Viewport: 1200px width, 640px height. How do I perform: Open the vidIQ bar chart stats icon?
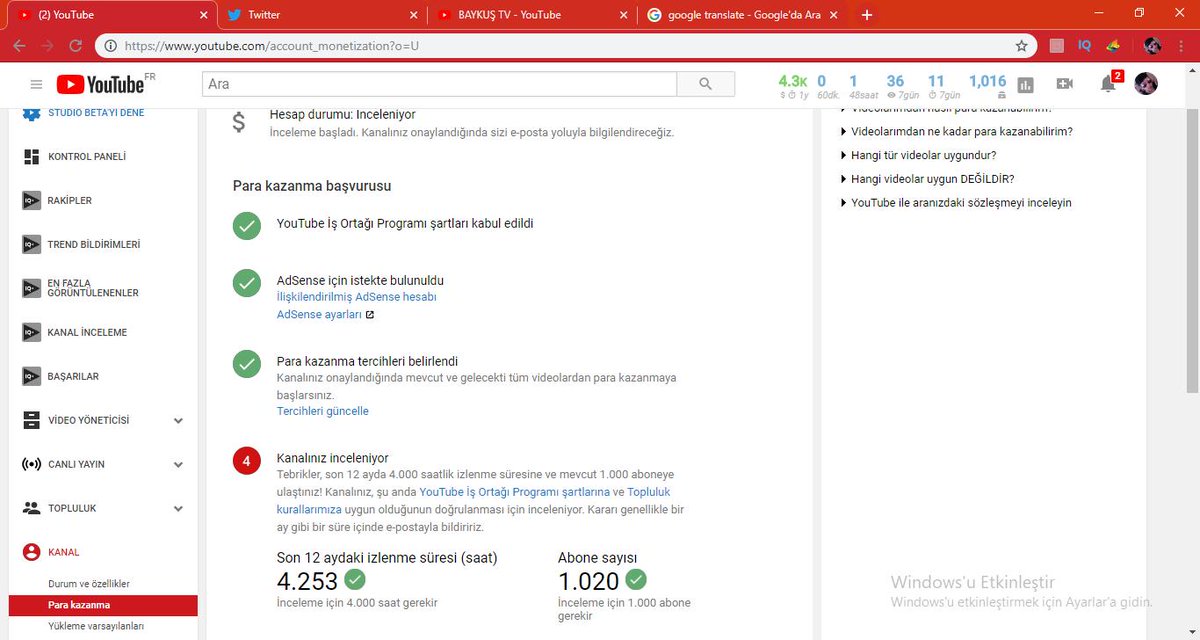[x=1025, y=85]
